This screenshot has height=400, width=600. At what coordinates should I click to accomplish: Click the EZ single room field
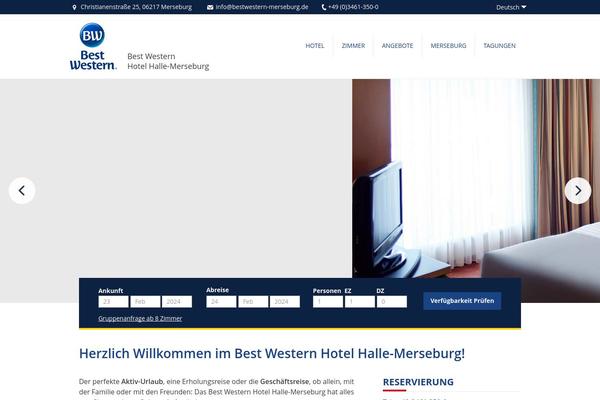tap(360, 302)
